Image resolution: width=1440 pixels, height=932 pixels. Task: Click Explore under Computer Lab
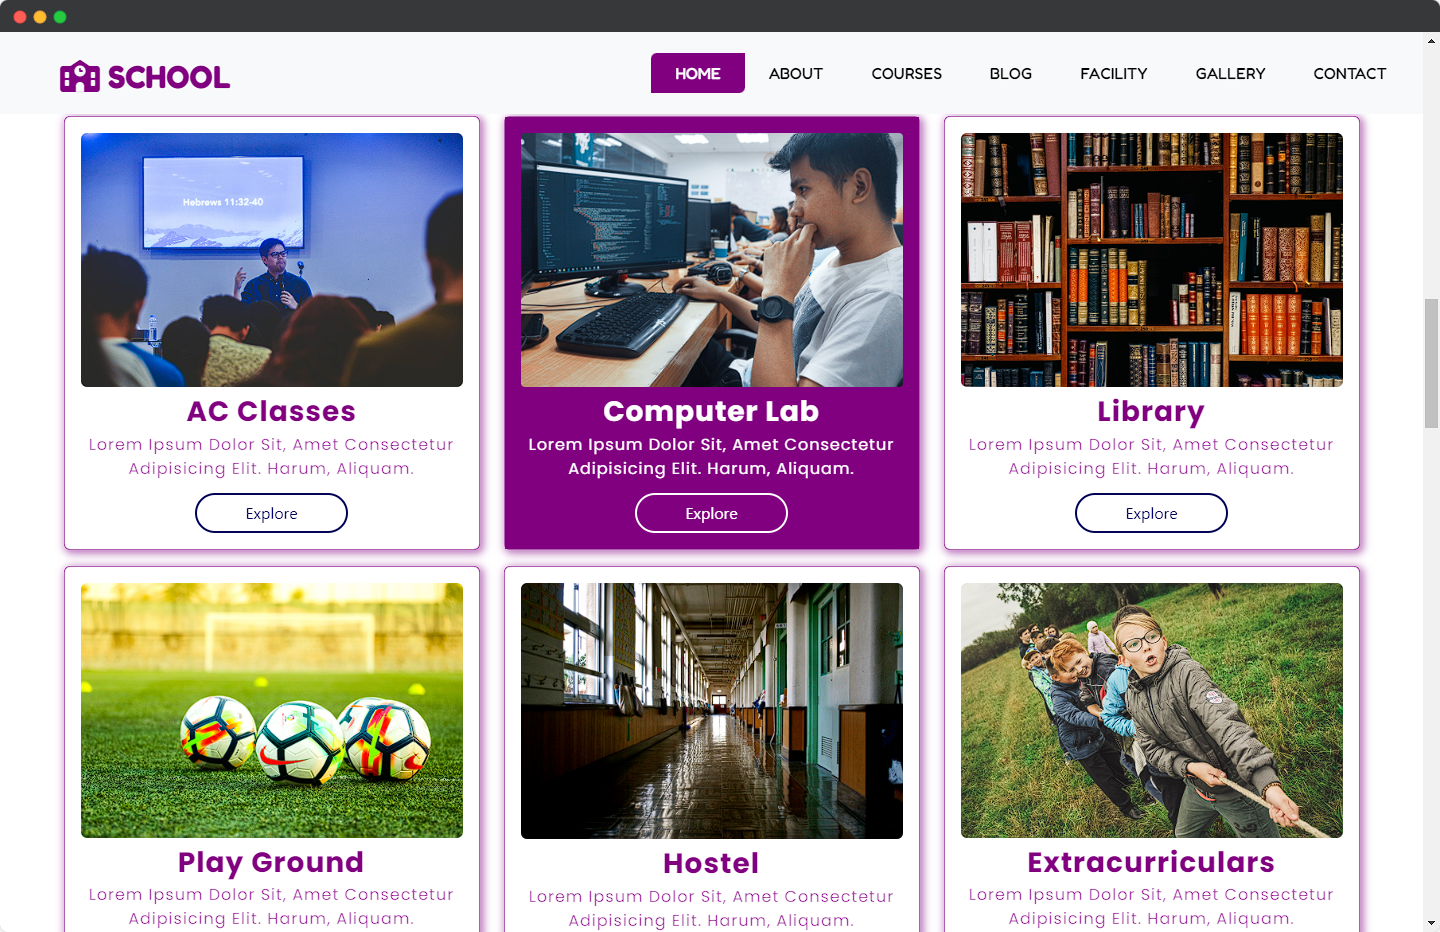point(712,513)
